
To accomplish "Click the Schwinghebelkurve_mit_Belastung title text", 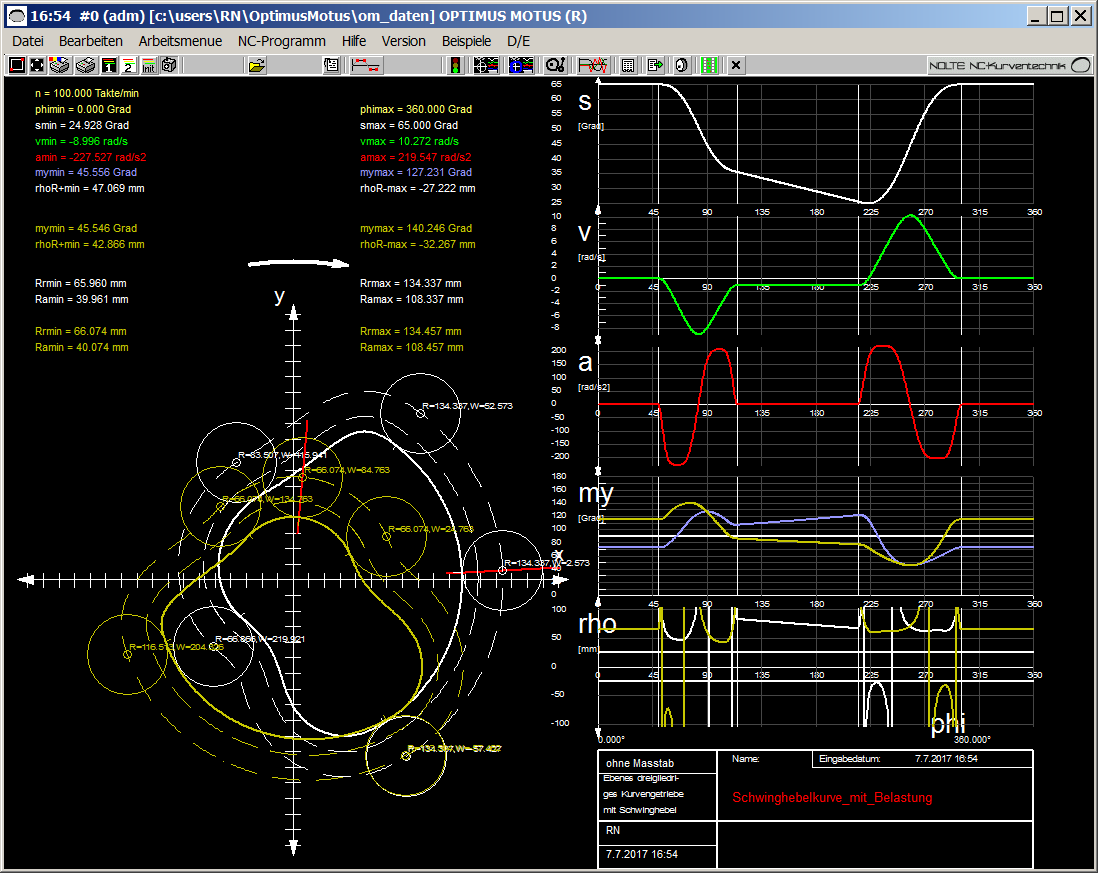I will (x=832, y=797).
